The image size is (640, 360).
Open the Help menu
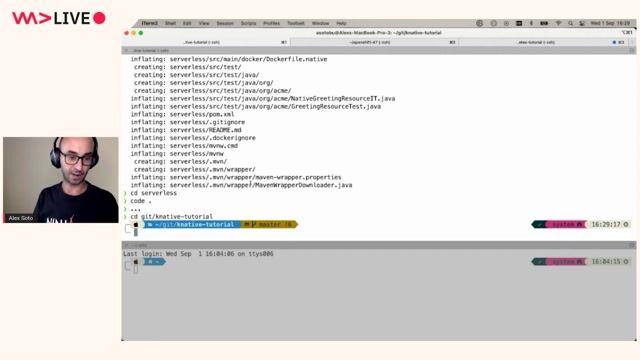(341, 23)
